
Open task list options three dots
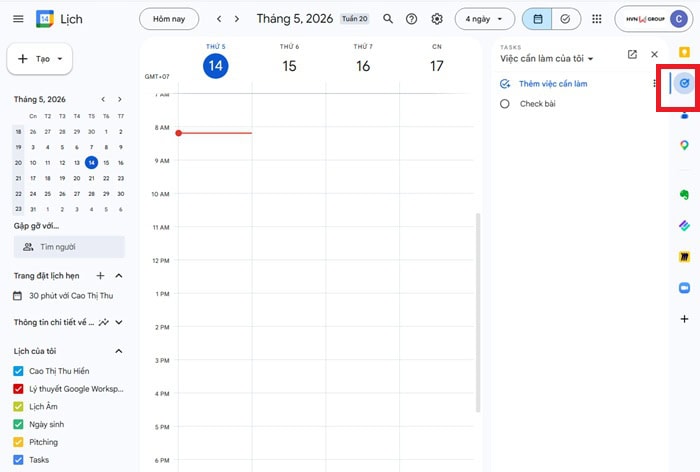click(x=654, y=84)
